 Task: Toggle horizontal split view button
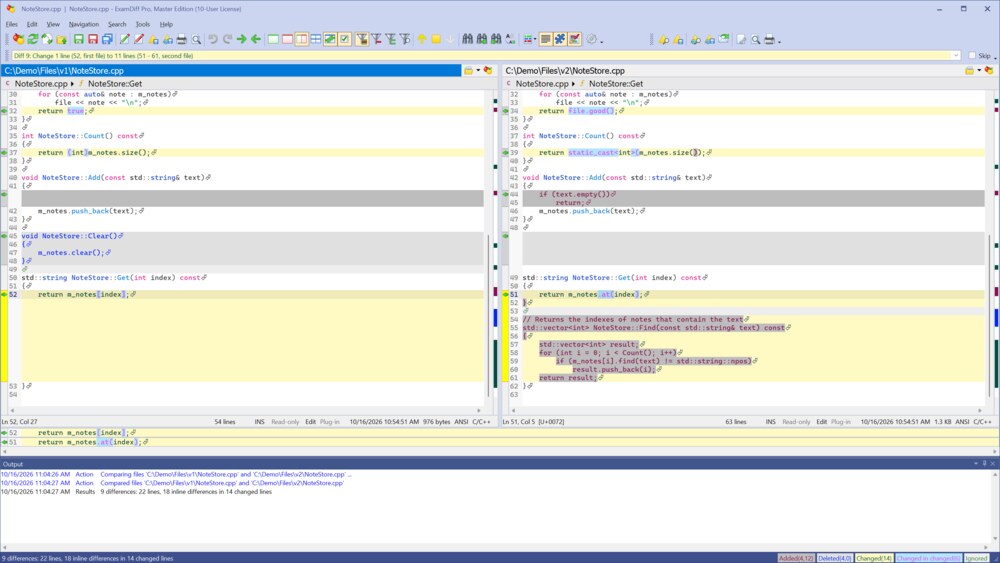point(316,40)
